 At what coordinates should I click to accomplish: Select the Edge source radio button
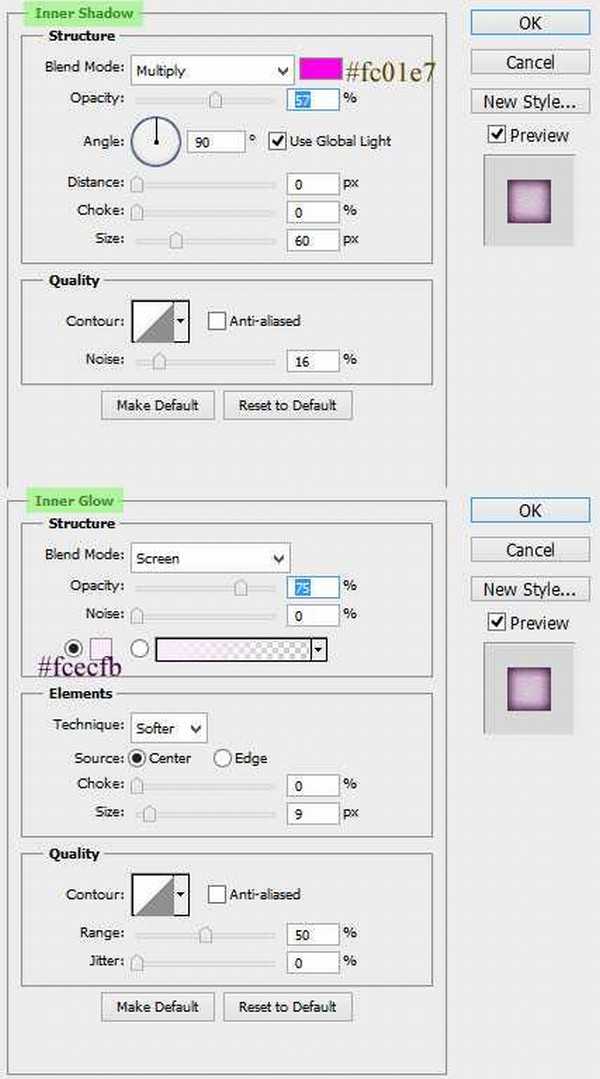(x=222, y=758)
